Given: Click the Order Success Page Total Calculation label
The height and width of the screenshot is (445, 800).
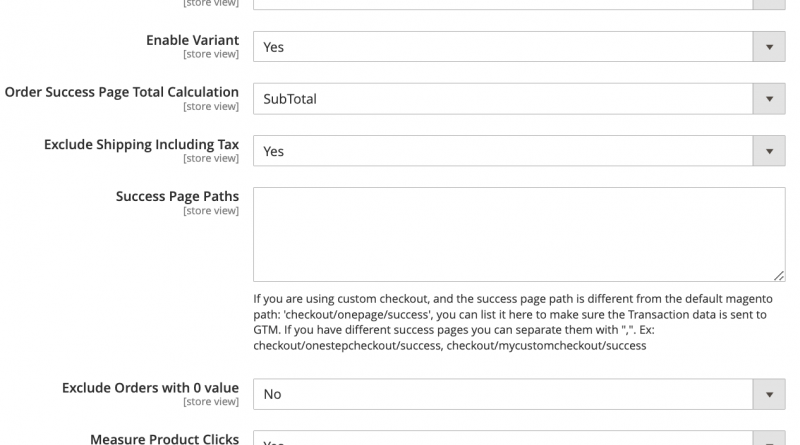Looking at the screenshot, I should click(122, 92).
